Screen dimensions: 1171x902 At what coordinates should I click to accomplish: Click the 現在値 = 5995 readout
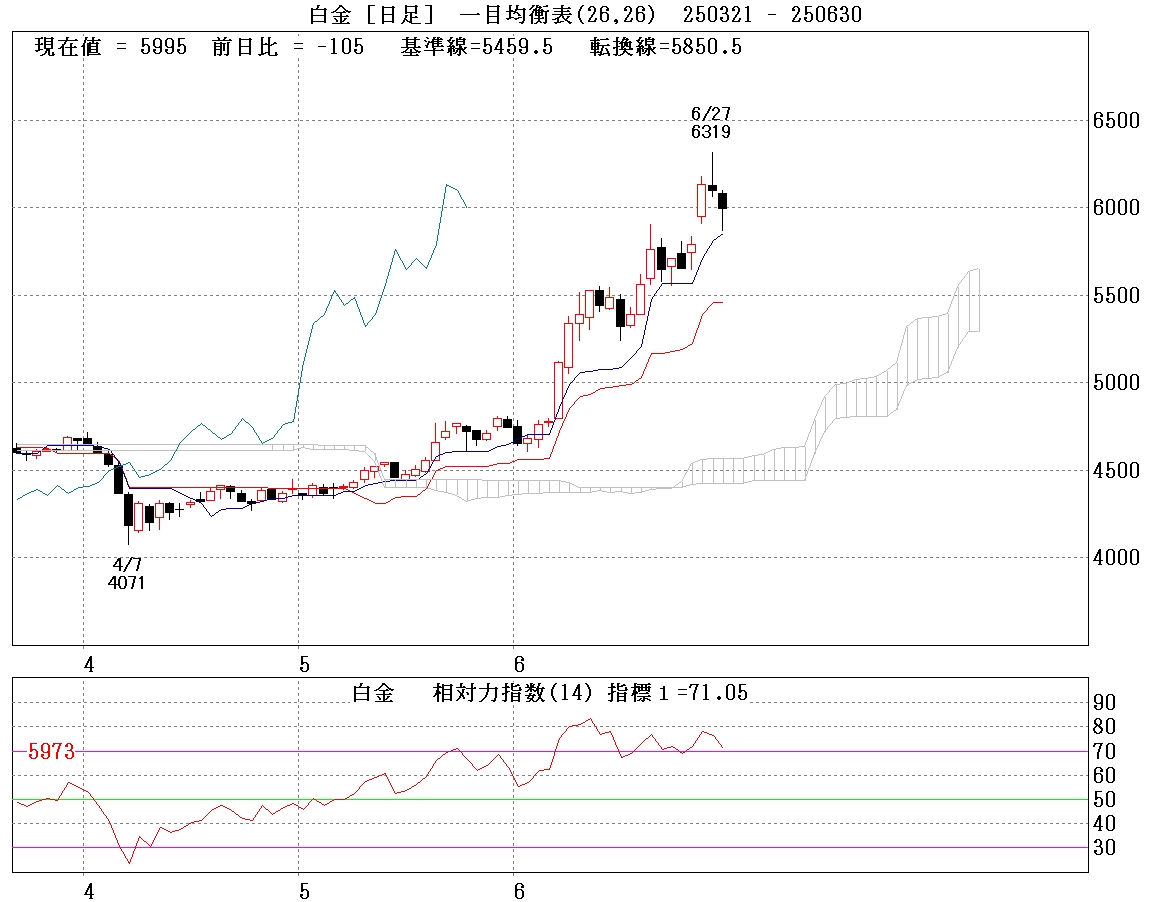(x=110, y=47)
